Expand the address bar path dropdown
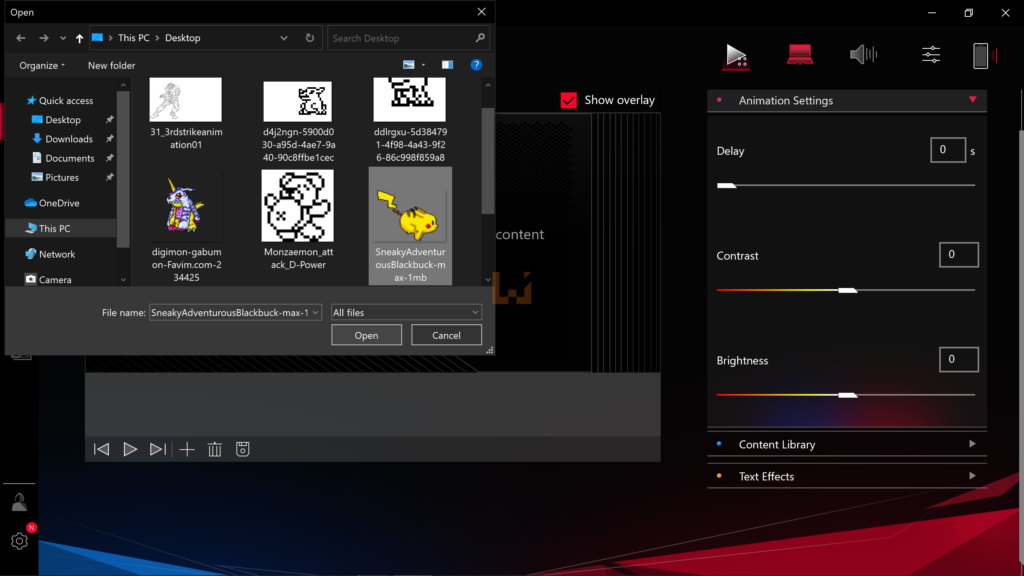This screenshot has width=1024, height=576. [284, 38]
